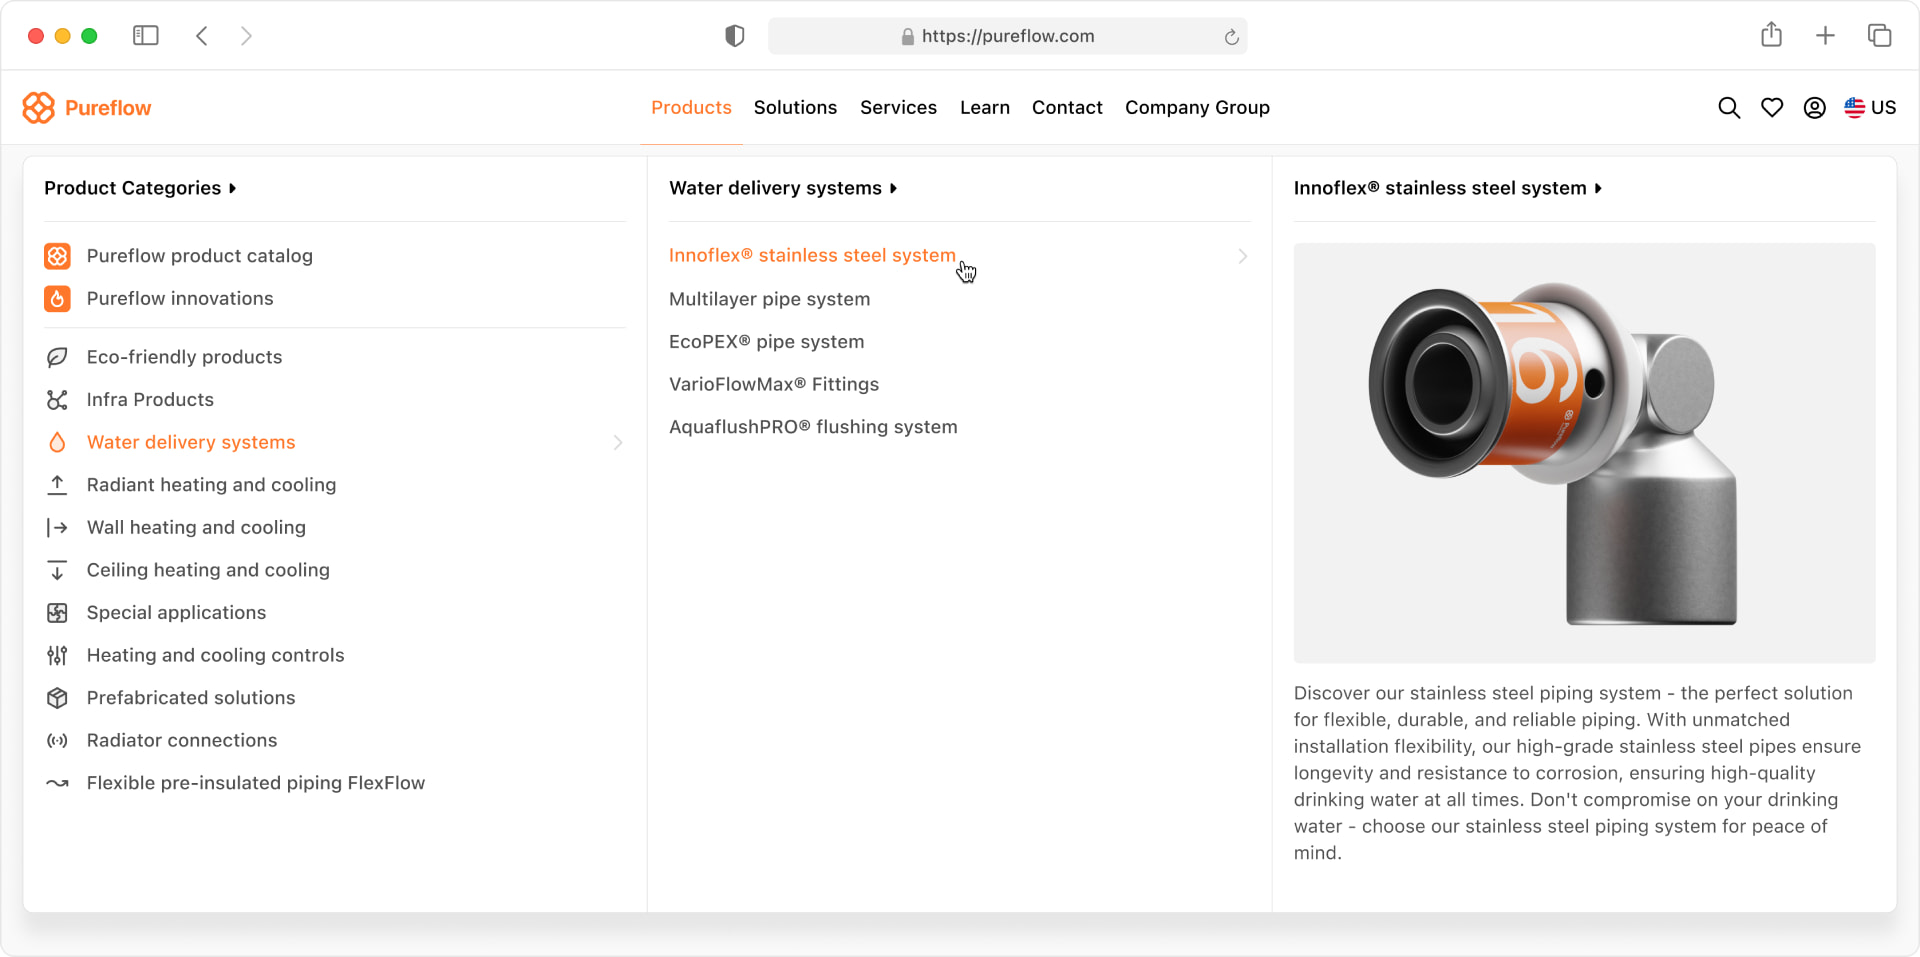Click chevron beside Innoflex stainless steel system row

click(x=1243, y=256)
